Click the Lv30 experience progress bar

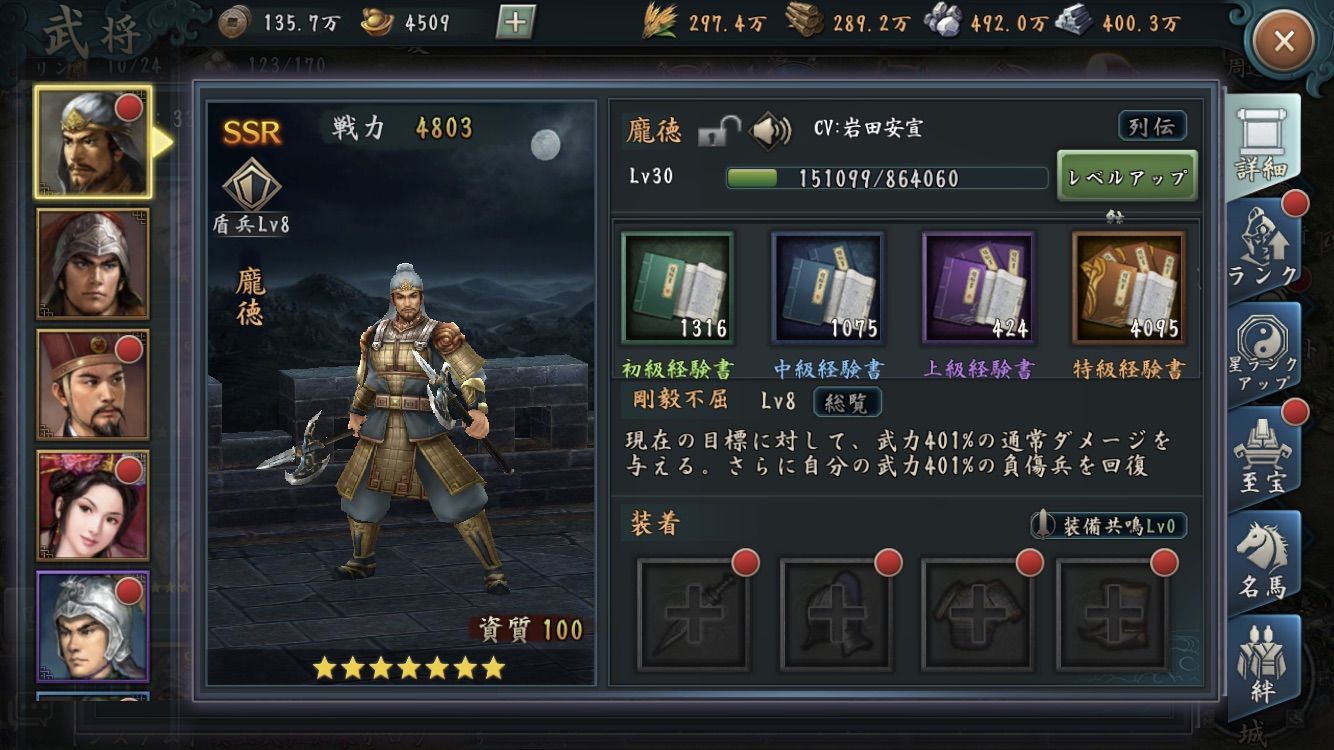[x=886, y=179]
